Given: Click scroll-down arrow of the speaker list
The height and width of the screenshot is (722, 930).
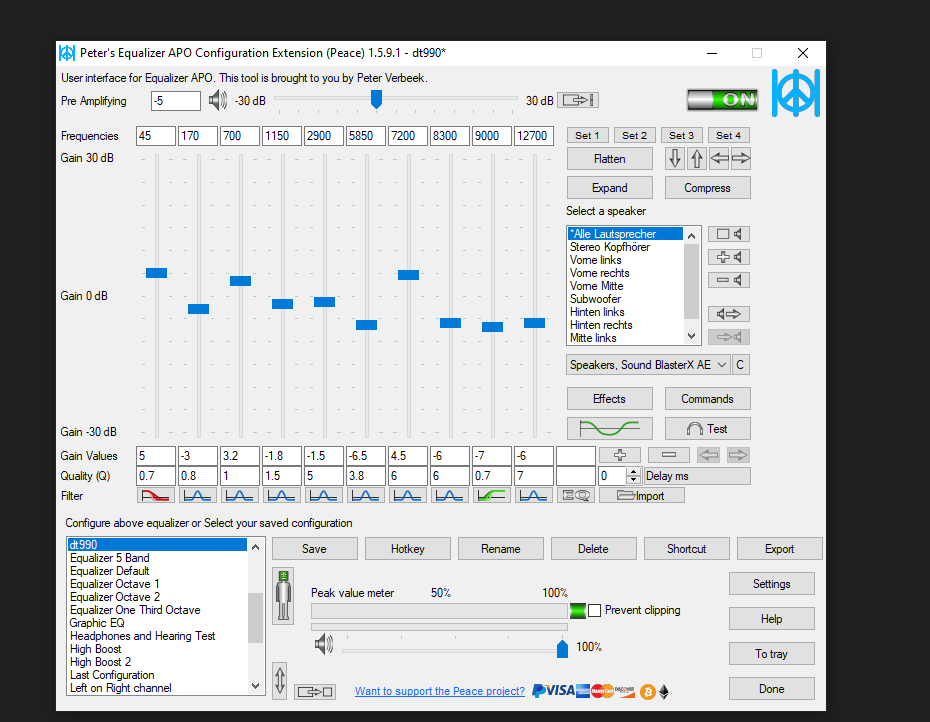Looking at the screenshot, I should pyautogui.click(x=691, y=336).
